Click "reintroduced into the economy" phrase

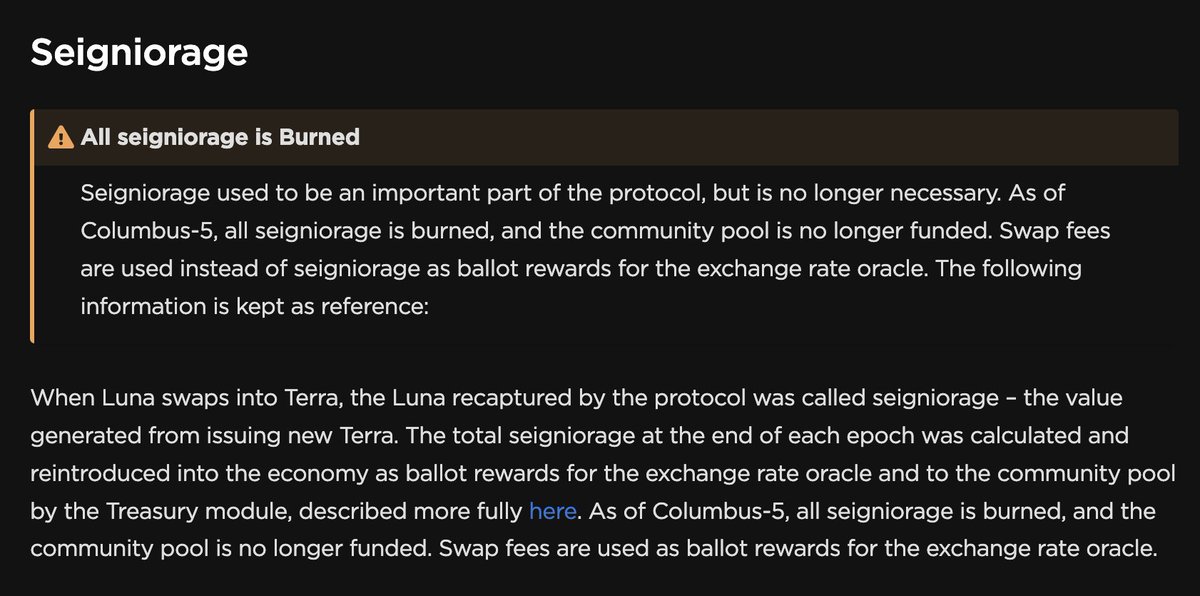tap(175, 474)
